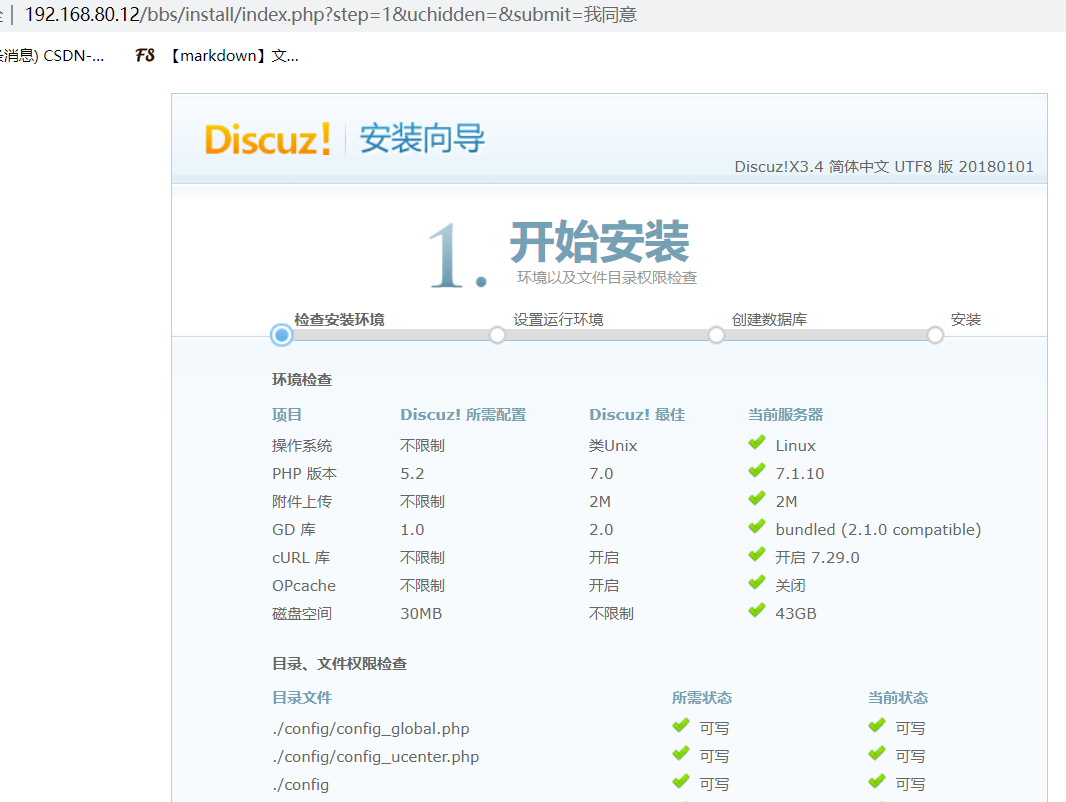
Task: Click the 目录文件 column header
Action: tap(302, 697)
